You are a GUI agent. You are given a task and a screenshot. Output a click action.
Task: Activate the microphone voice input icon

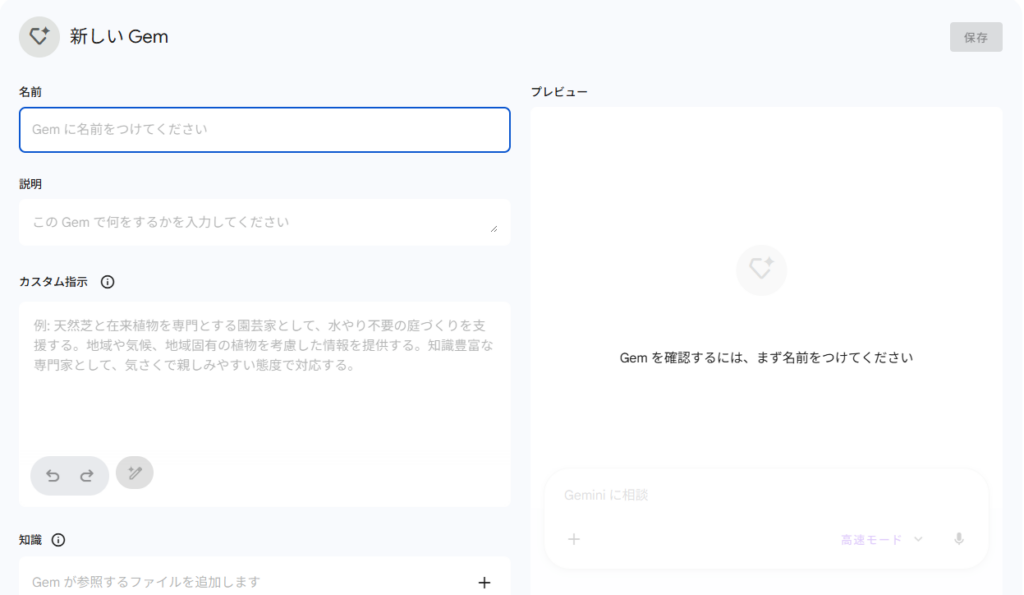point(959,539)
